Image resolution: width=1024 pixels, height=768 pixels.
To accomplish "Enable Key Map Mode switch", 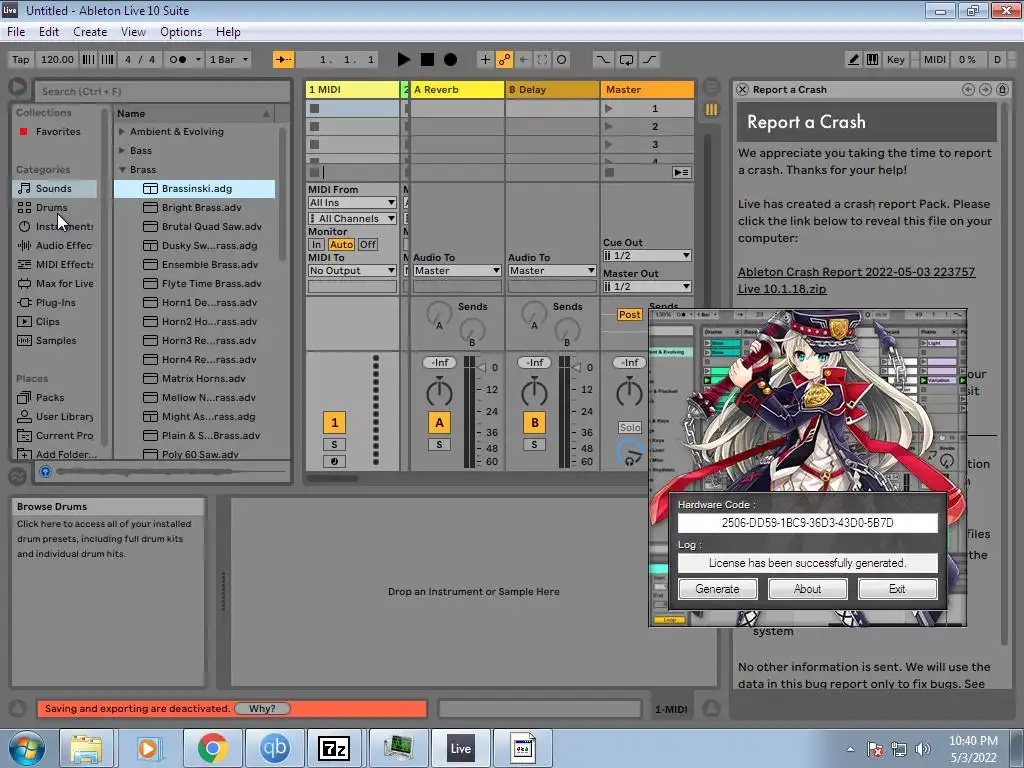I will click(895, 59).
